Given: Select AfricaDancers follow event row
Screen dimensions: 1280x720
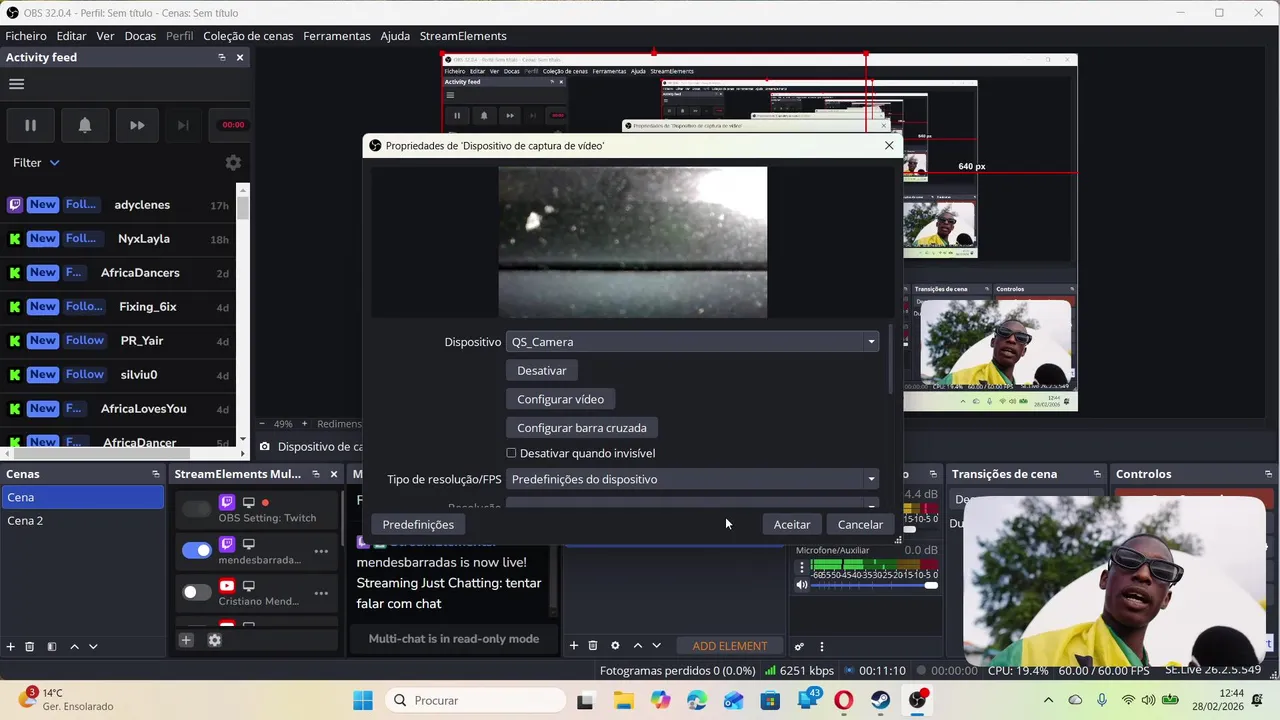Looking at the screenshot, I should tap(118, 273).
